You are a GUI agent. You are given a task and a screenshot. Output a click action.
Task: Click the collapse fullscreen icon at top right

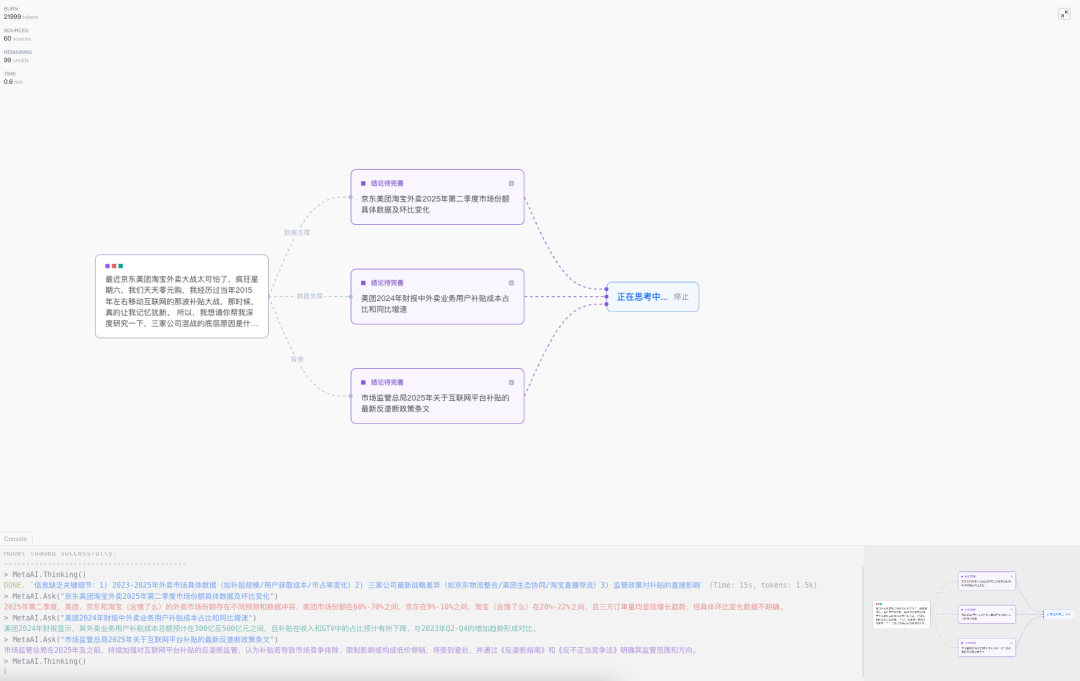pos(1064,14)
